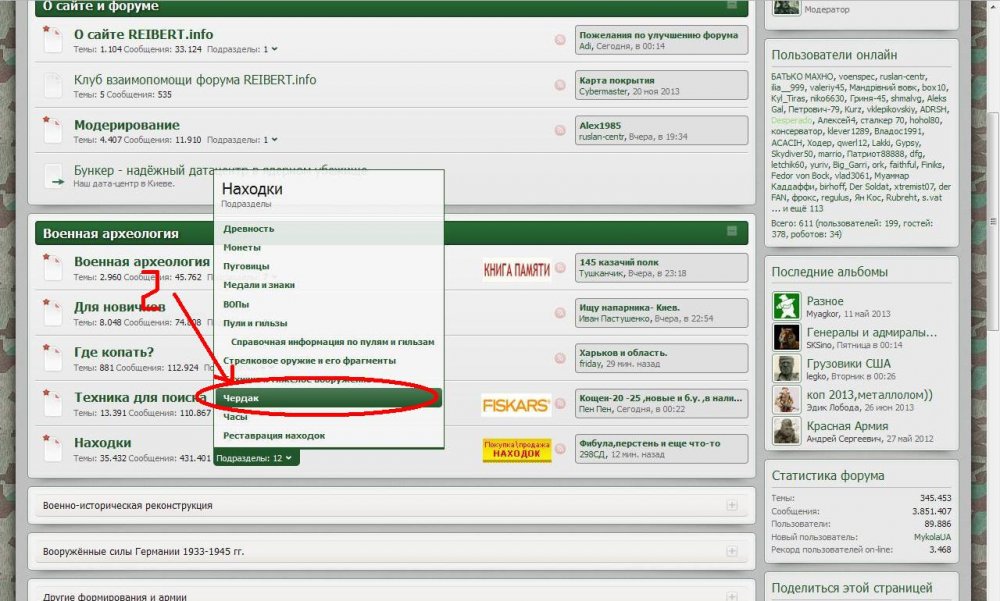Click the КНИГА ПАМЯТИ banner image
The image size is (1000, 601).
coord(516,268)
